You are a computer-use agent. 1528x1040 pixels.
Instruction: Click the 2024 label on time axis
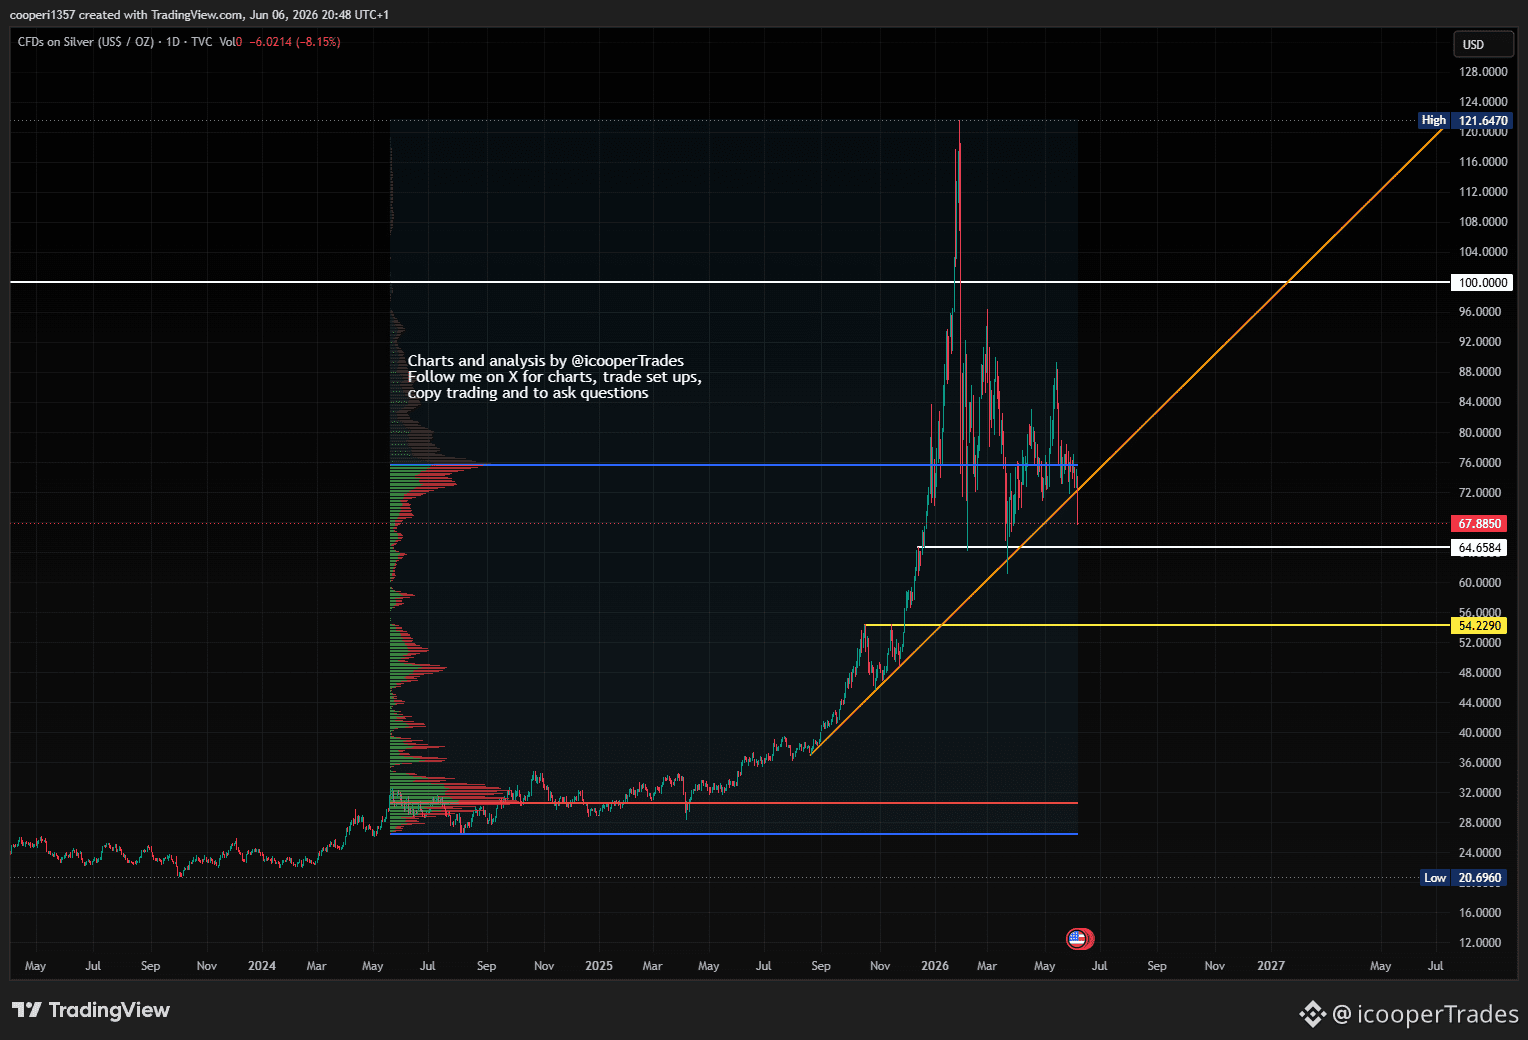tap(262, 966)
